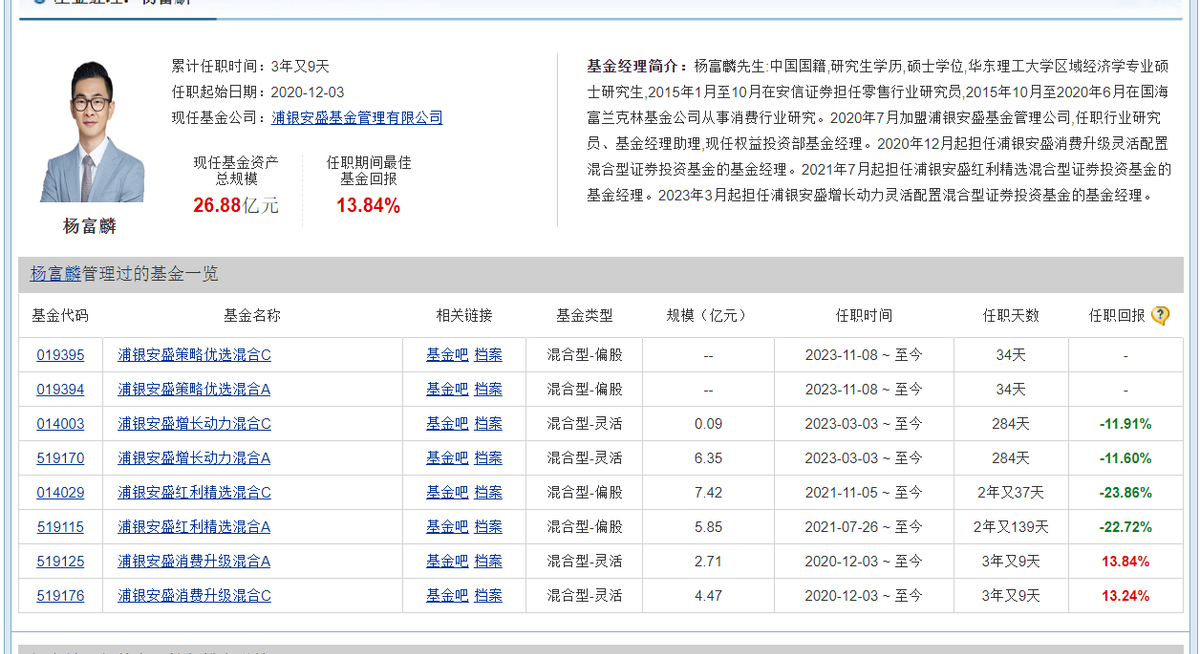Open 基金吧 for 浦银安盛策略优选混合C
The width and height of the screenshot is (1200, 654).
447,355
